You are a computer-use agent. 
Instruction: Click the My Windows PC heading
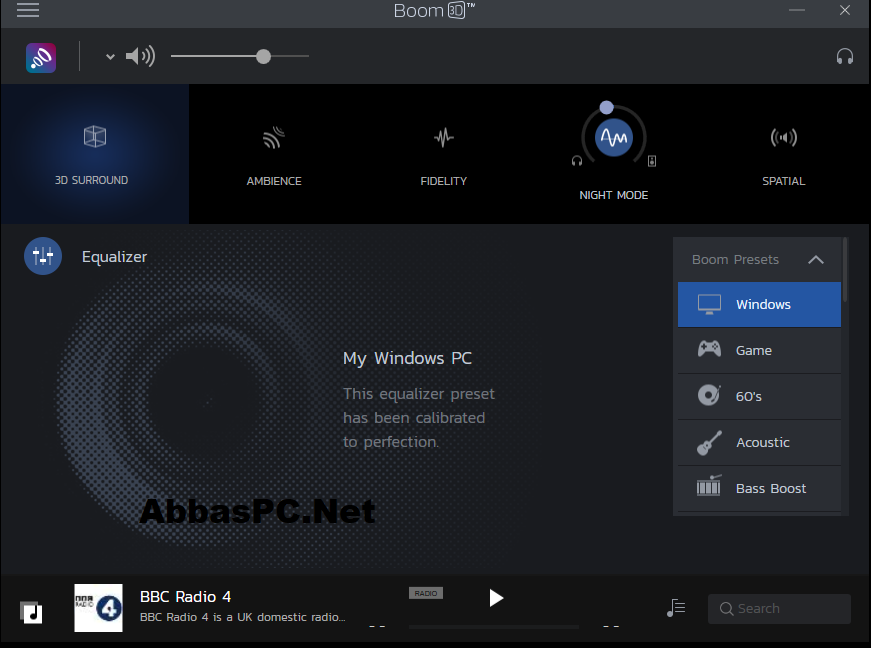pyautogui.click(x=408, y=358)
